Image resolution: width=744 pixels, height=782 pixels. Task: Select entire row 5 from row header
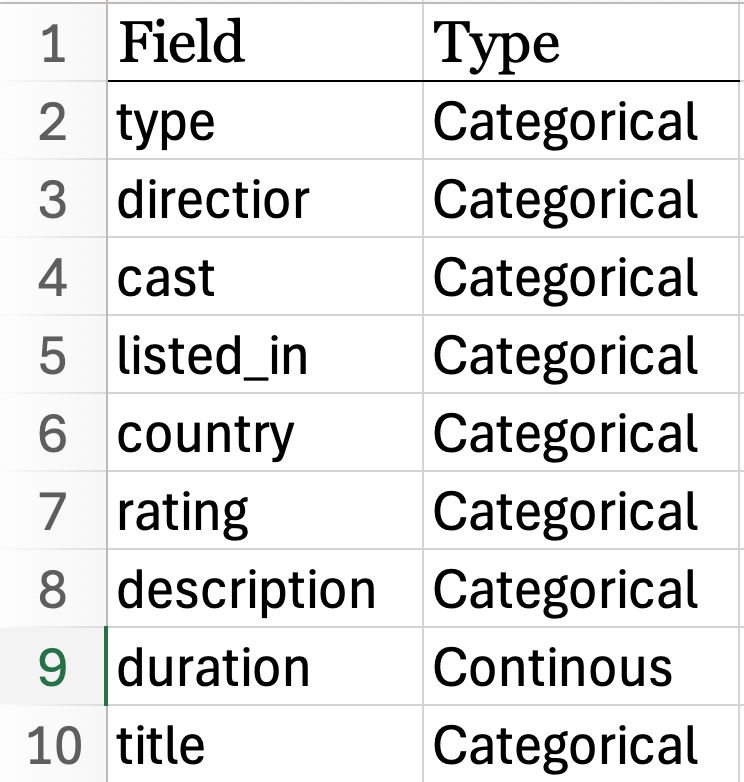[52, 356]
